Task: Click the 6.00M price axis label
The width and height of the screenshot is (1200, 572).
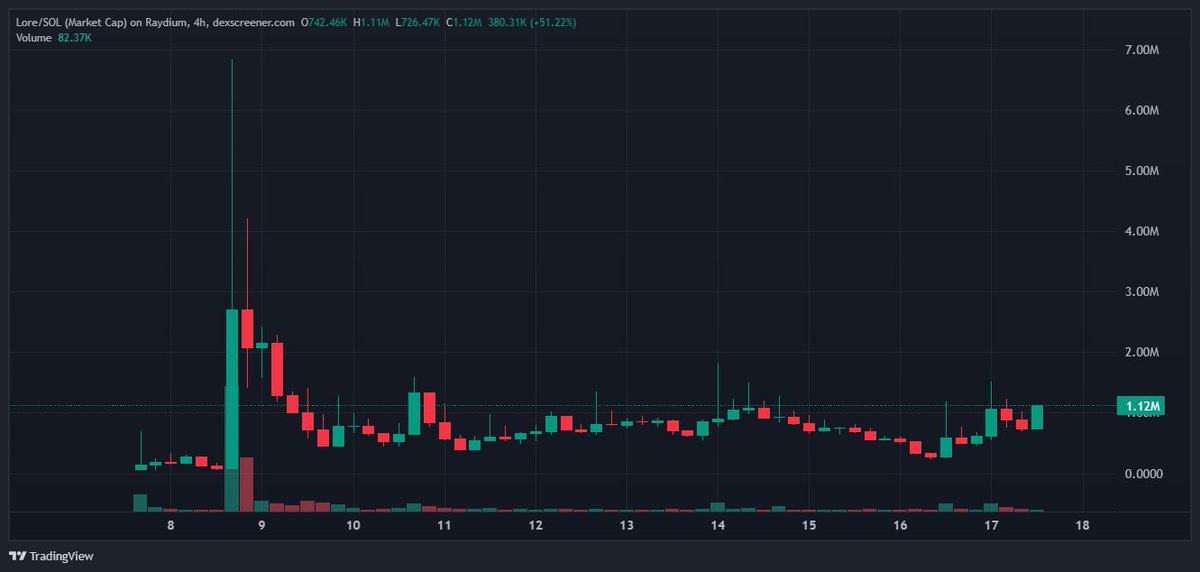Action: click(x=1141, y=111)
